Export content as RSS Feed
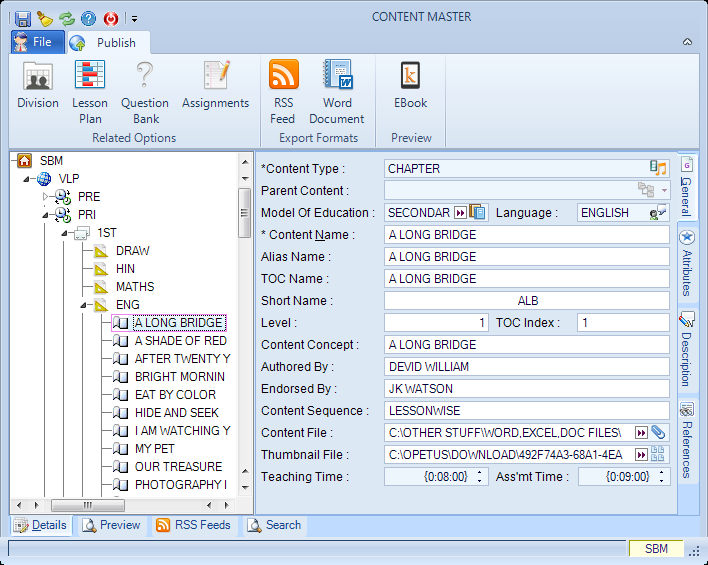The width and height of the screenshot is (708, 565). click(x=283, y=93)
